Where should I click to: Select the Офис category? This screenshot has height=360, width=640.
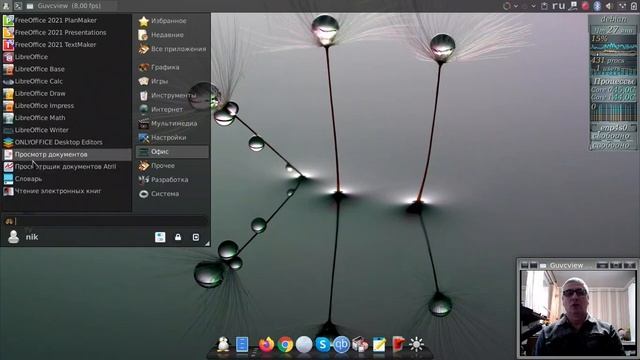coord(172,152)
